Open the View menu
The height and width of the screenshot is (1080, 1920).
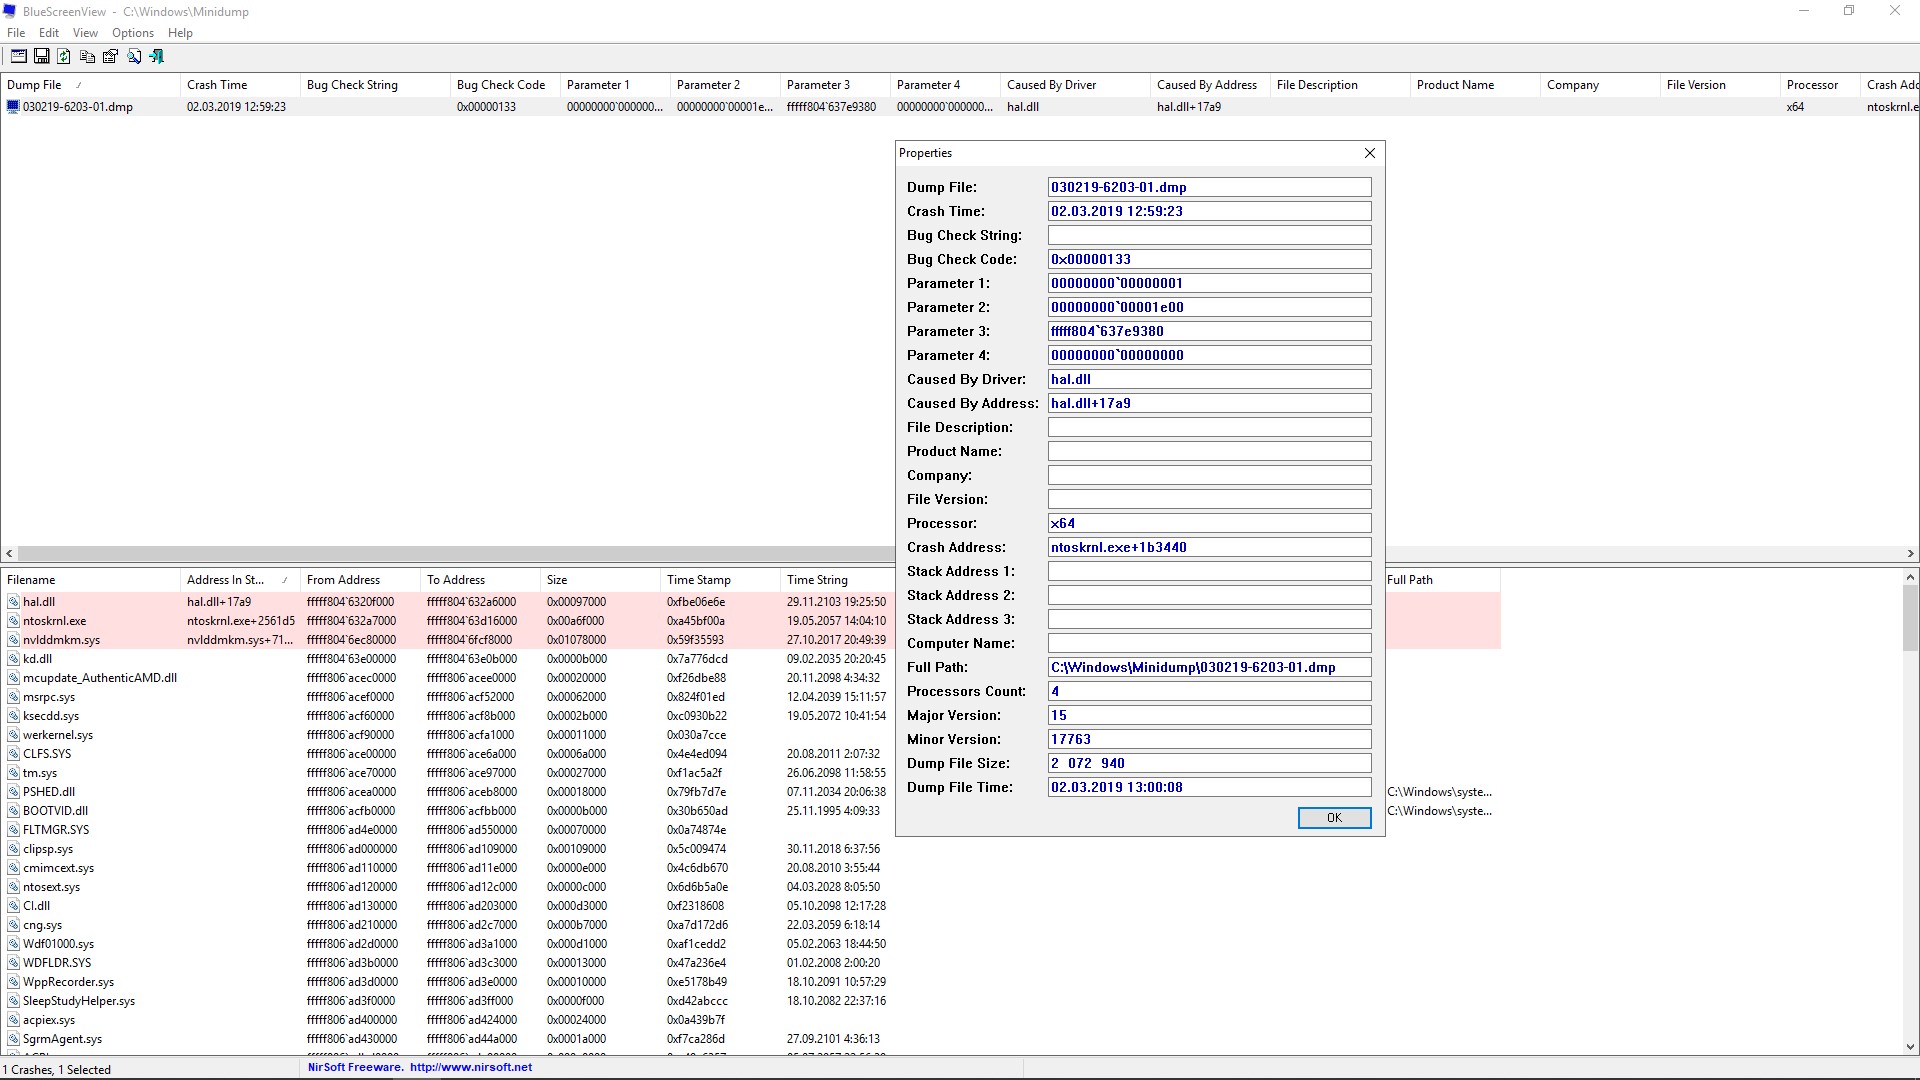(x=85, y=33)
